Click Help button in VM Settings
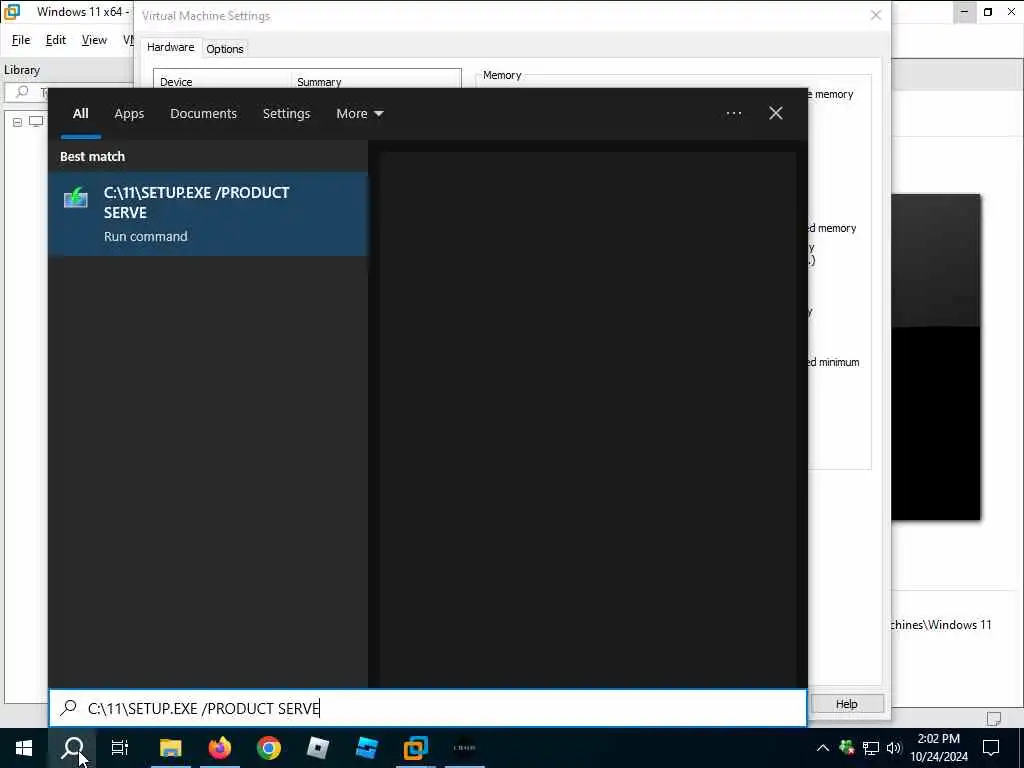This screenshot has width=1024, height=768. tap(846, 704)
